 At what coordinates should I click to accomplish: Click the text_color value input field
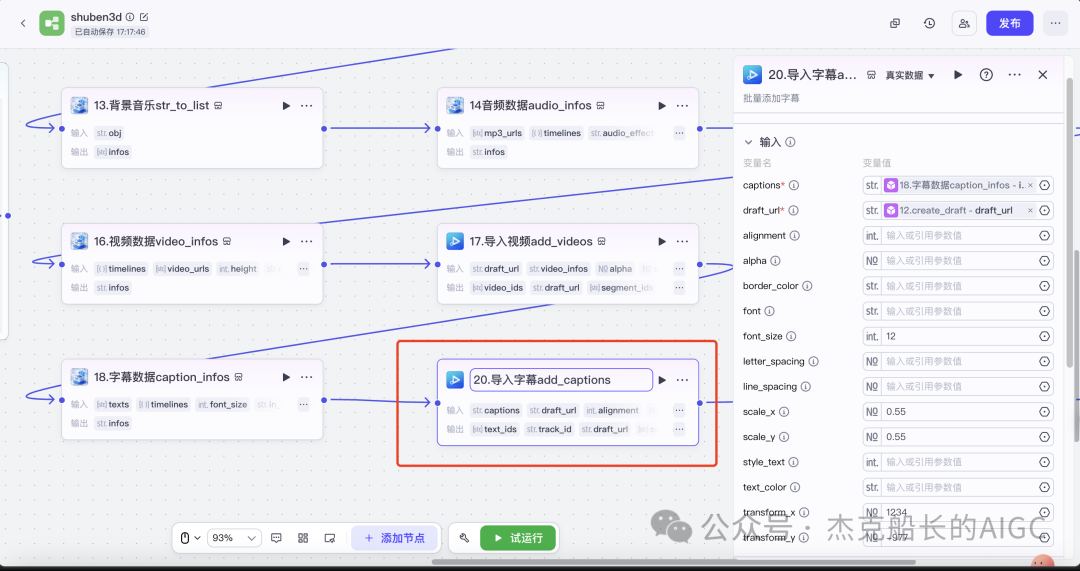(960, 487)
